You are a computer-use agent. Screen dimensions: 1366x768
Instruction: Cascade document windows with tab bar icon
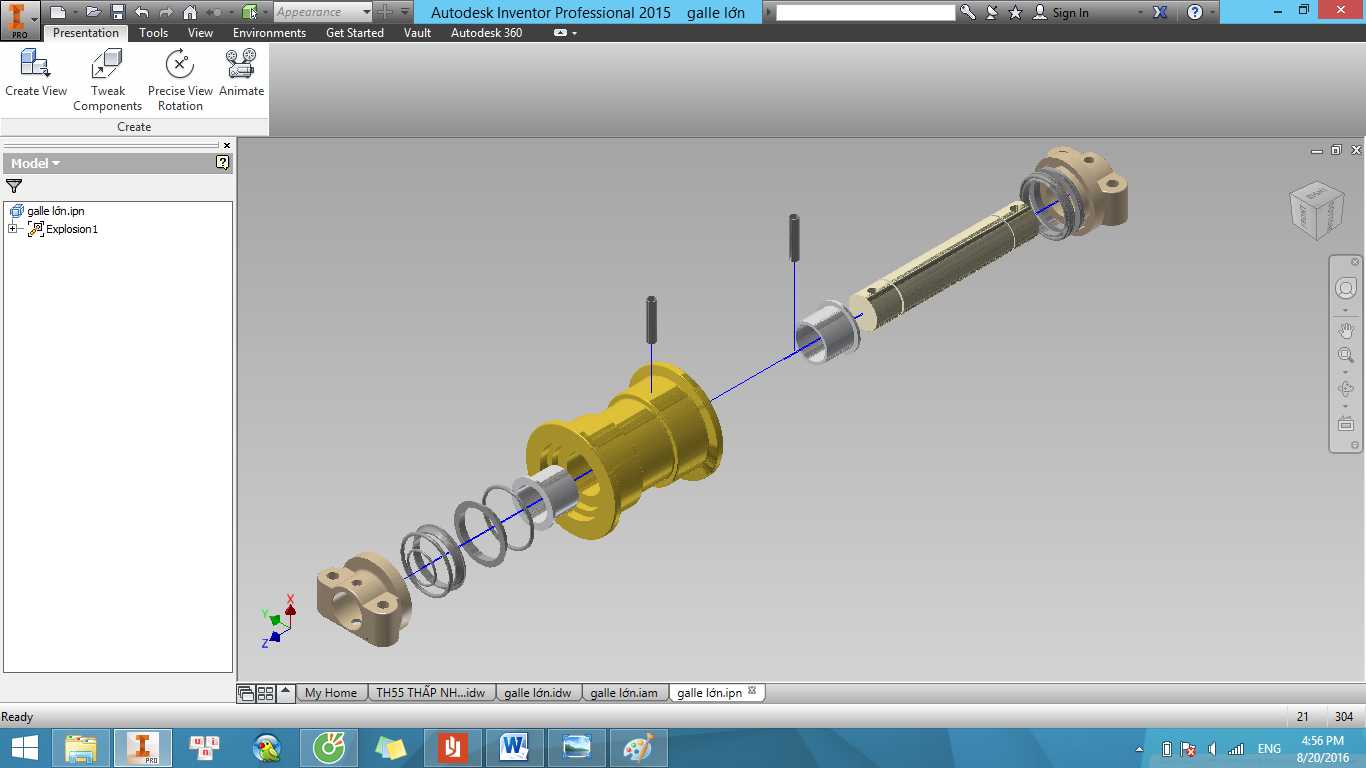[x=246, y=693]
